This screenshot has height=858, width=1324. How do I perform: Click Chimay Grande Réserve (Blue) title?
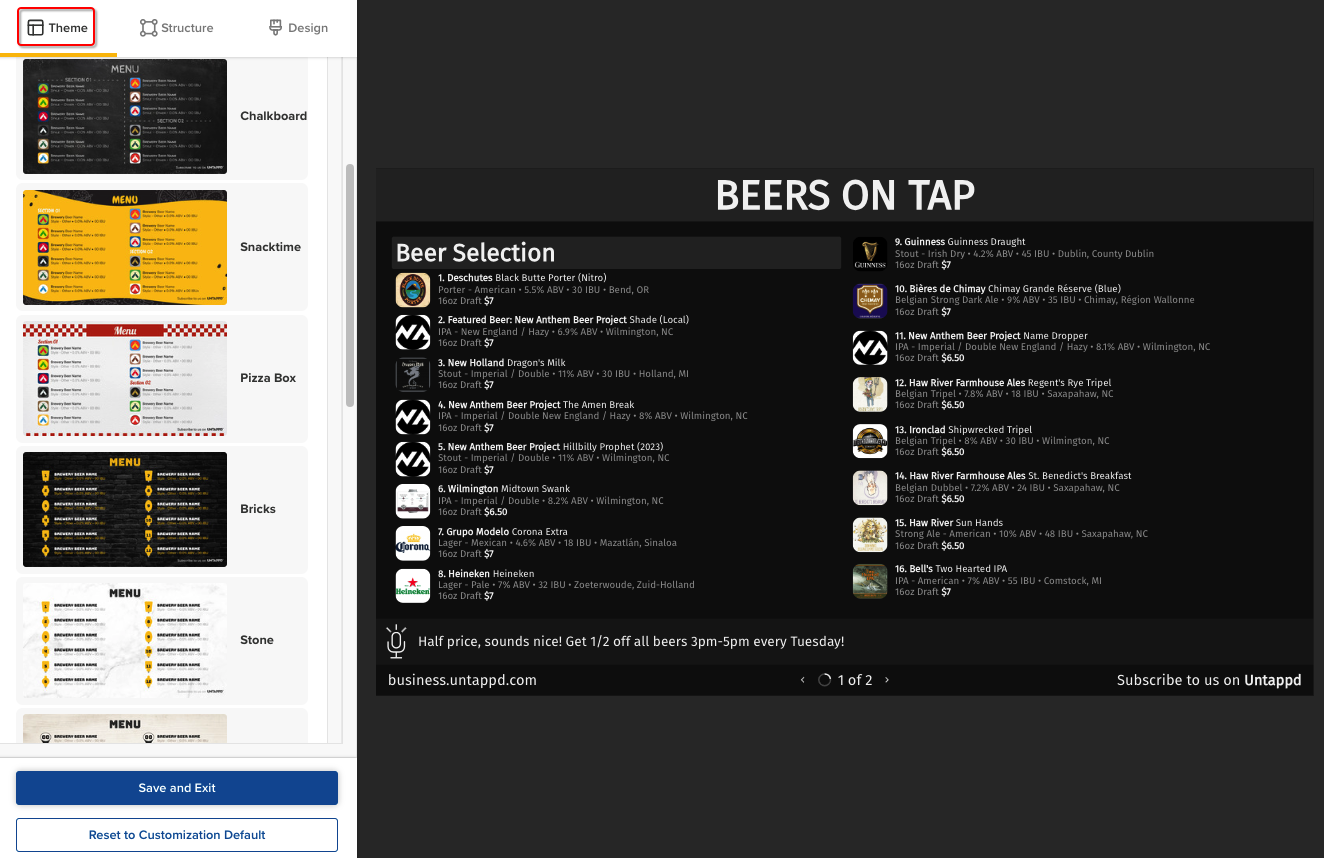[1008, 289]
